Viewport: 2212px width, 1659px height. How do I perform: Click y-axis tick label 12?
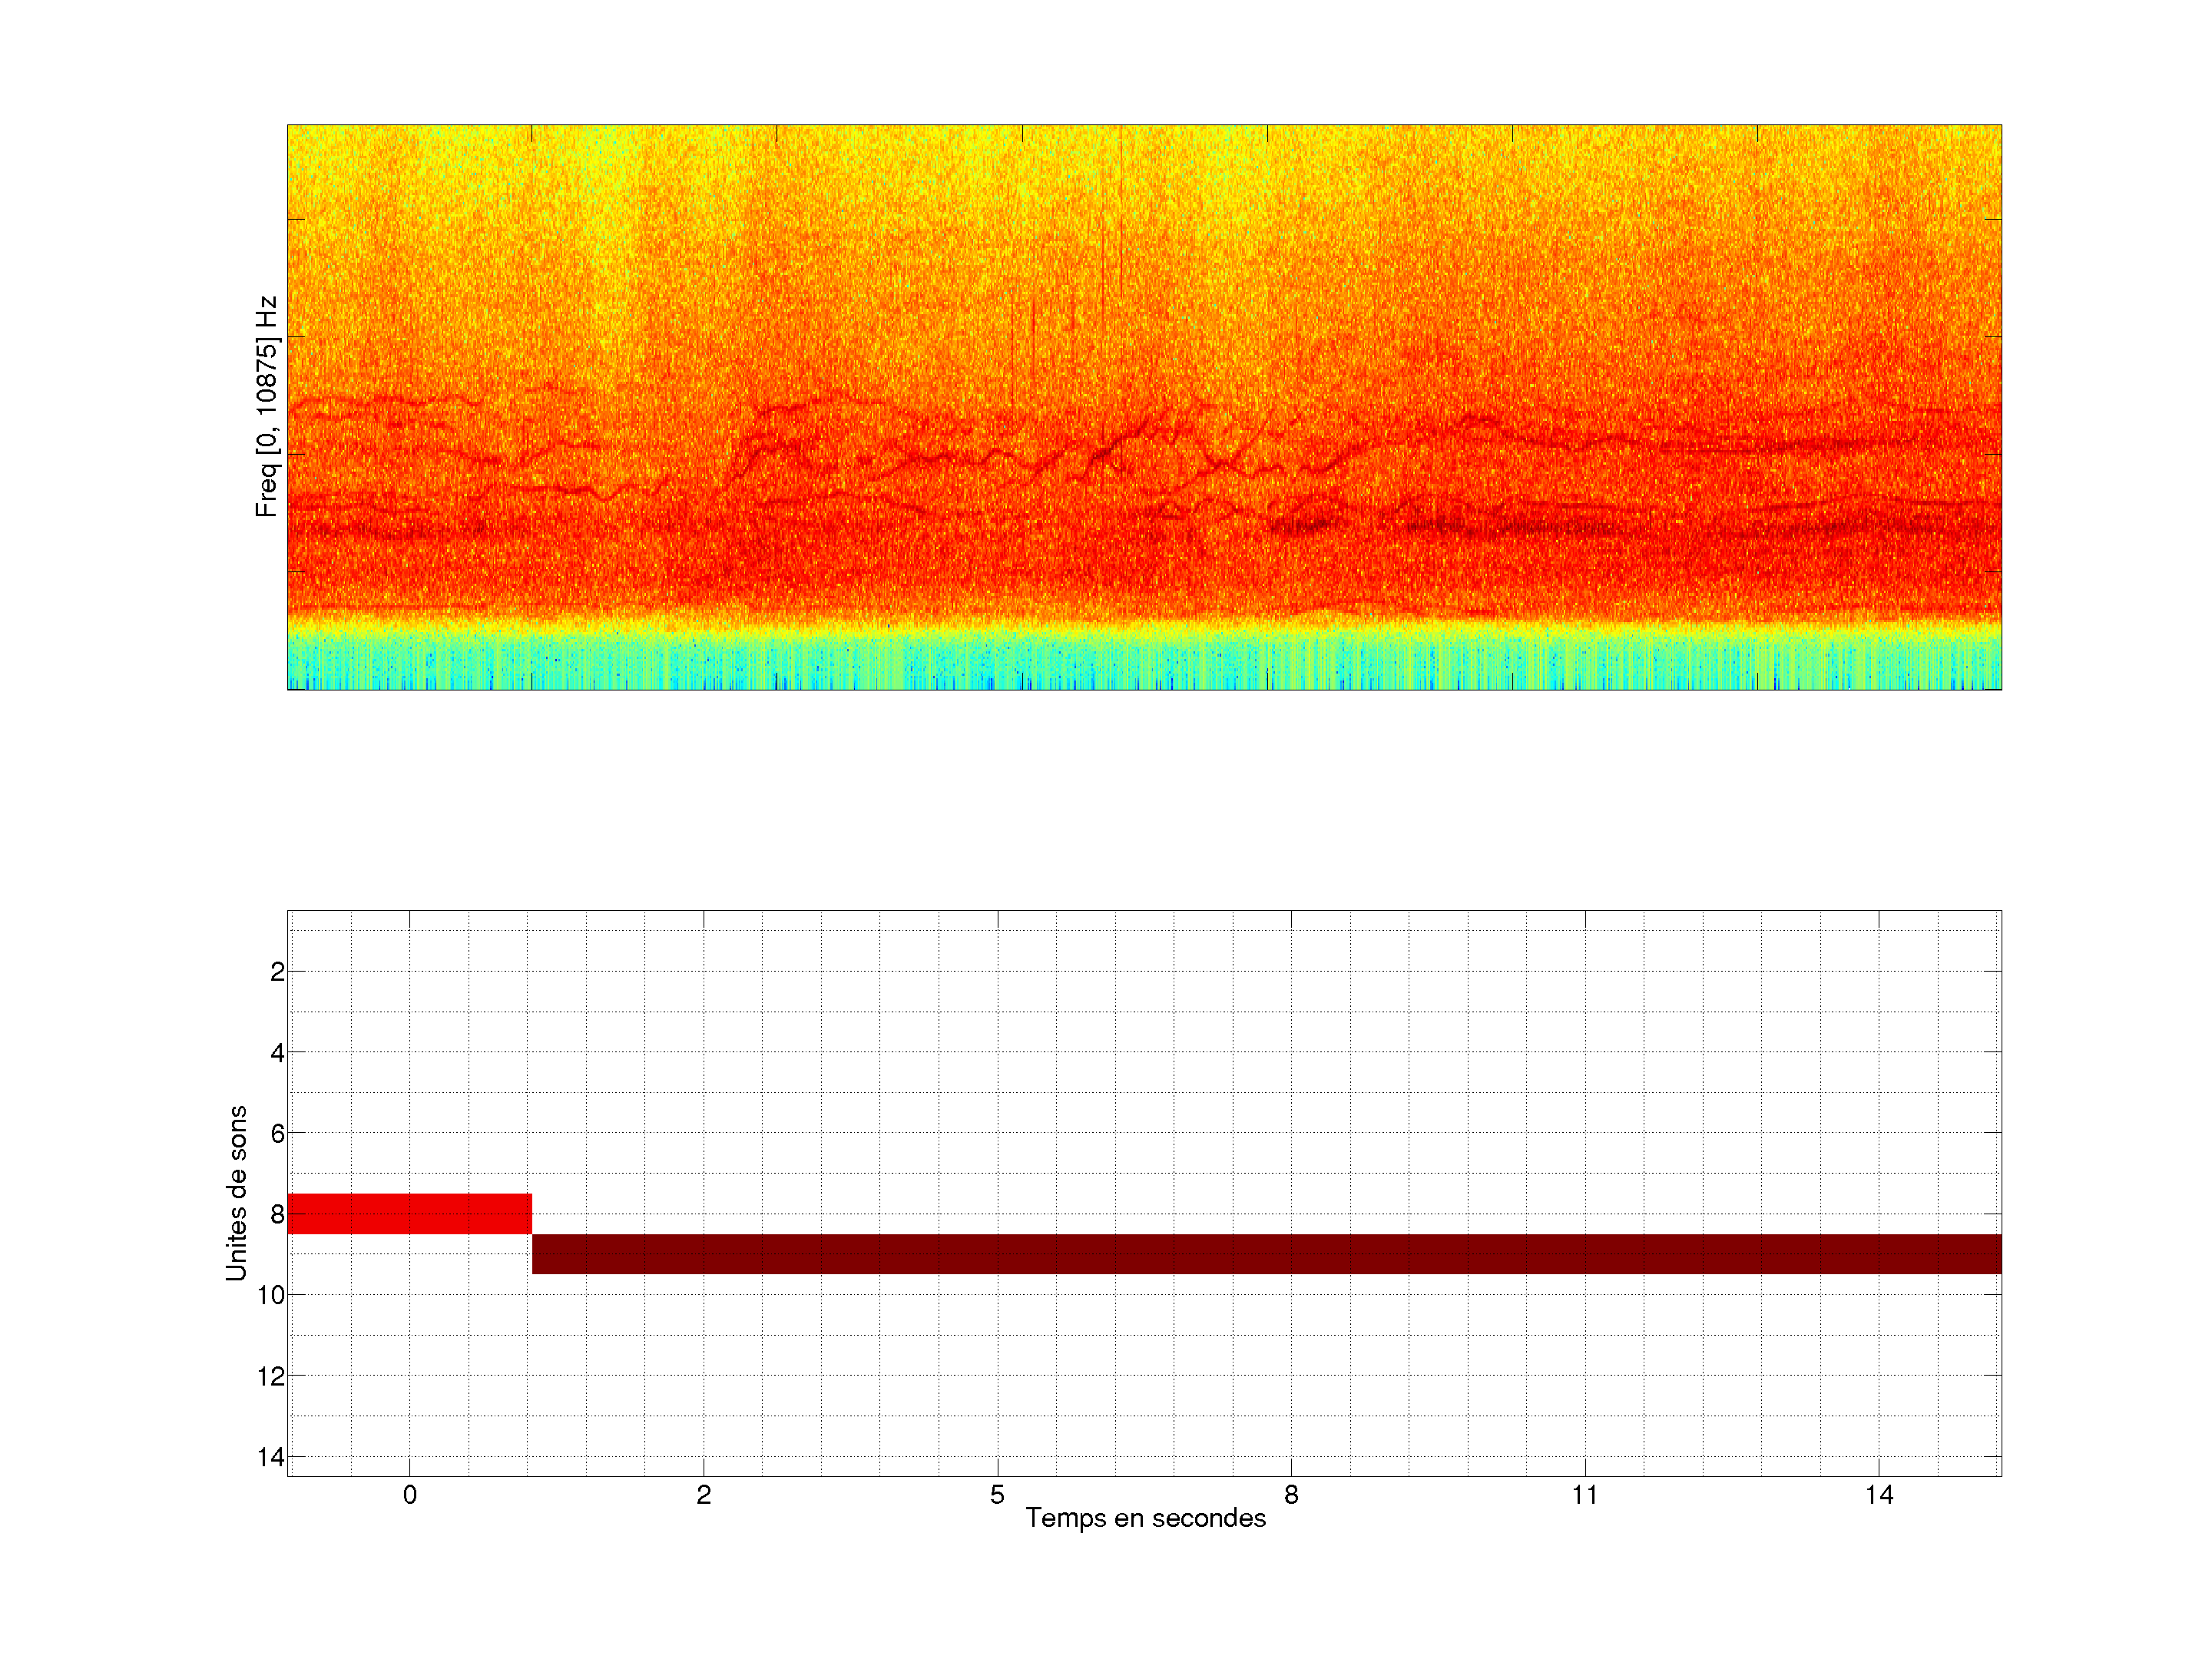click(271, 1376)
